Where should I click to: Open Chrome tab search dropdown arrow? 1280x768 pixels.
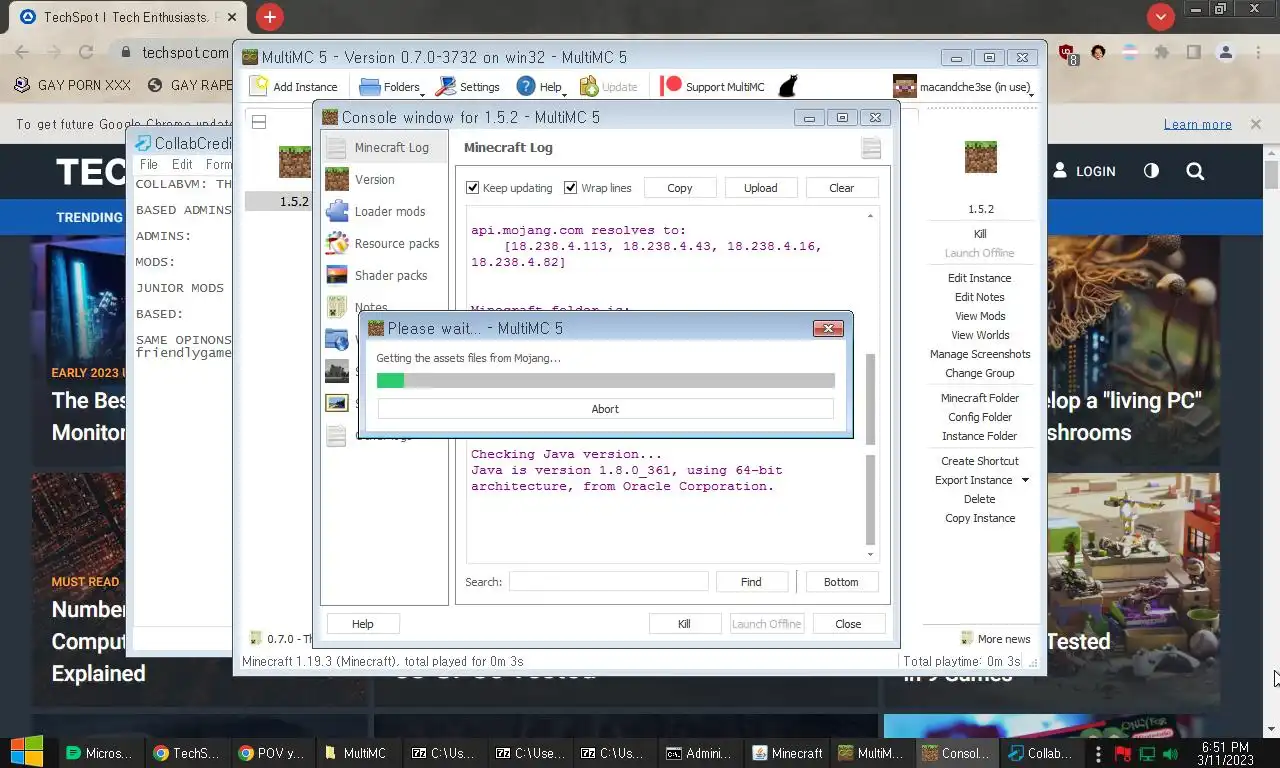coord(1160,16)
